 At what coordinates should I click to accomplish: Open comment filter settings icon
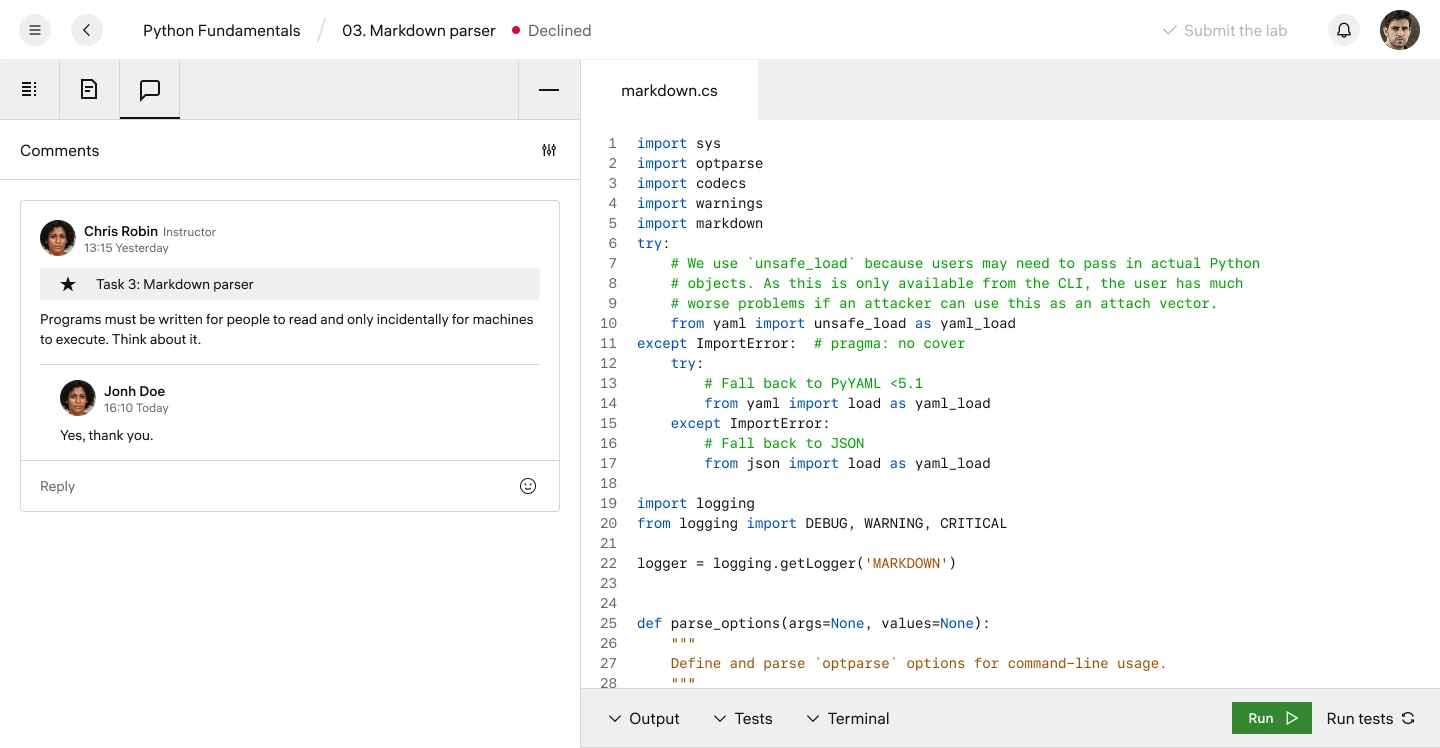tap(549, 150)
